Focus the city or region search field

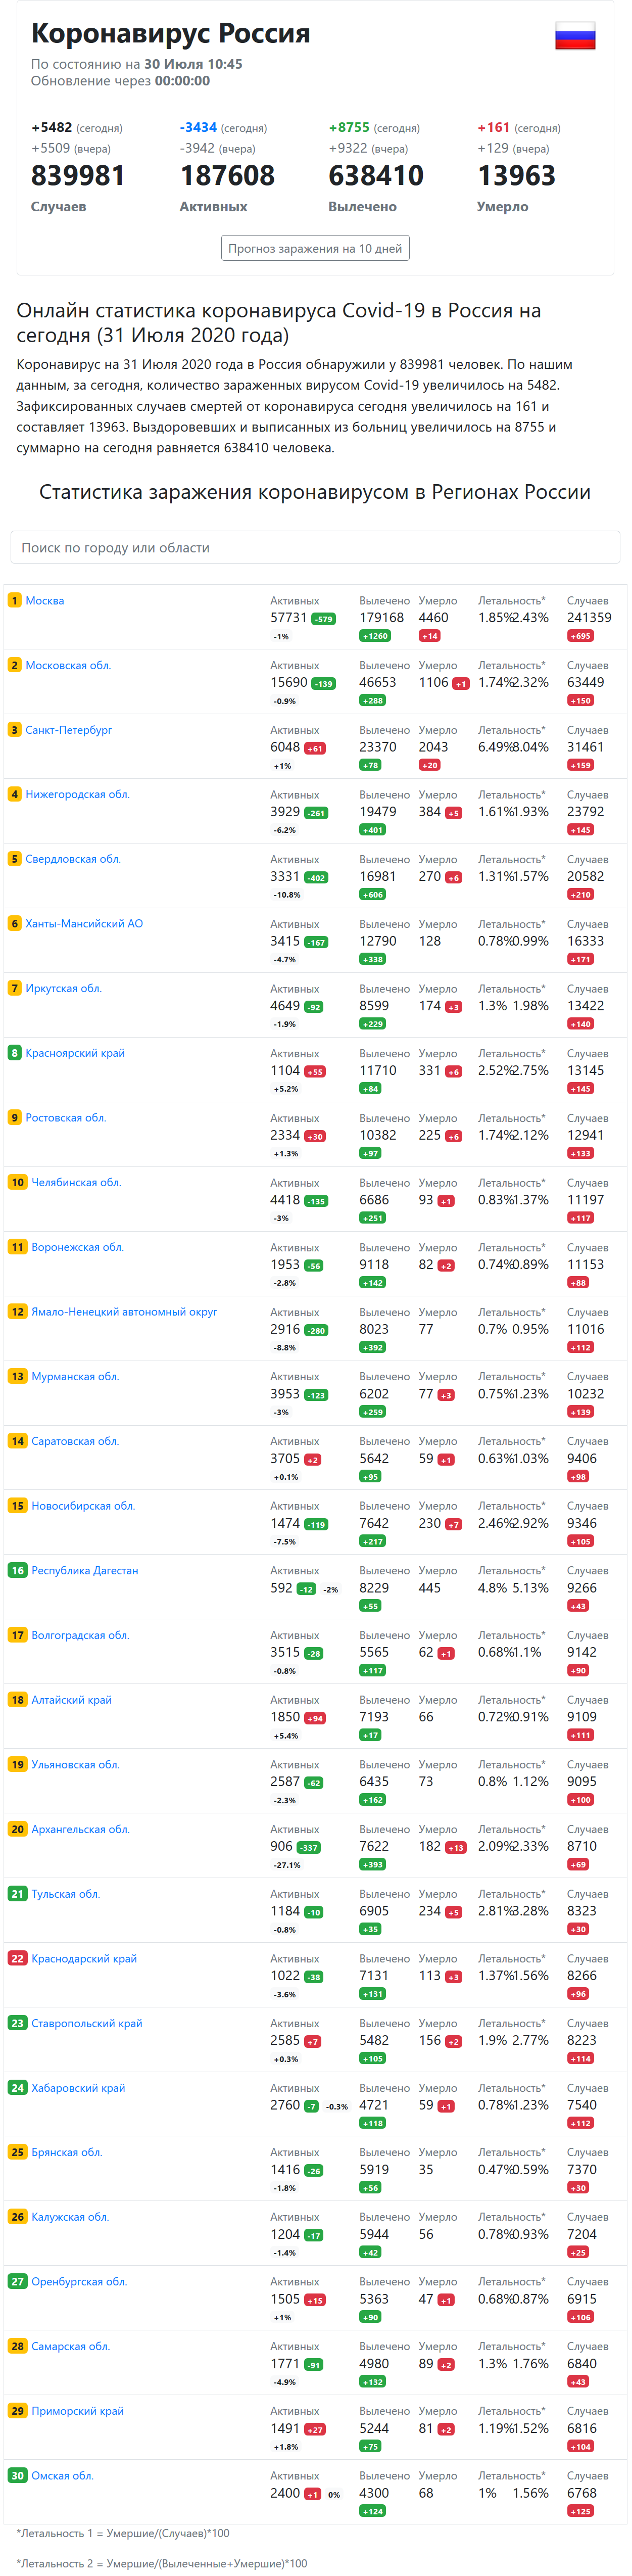tap(315, 547)
